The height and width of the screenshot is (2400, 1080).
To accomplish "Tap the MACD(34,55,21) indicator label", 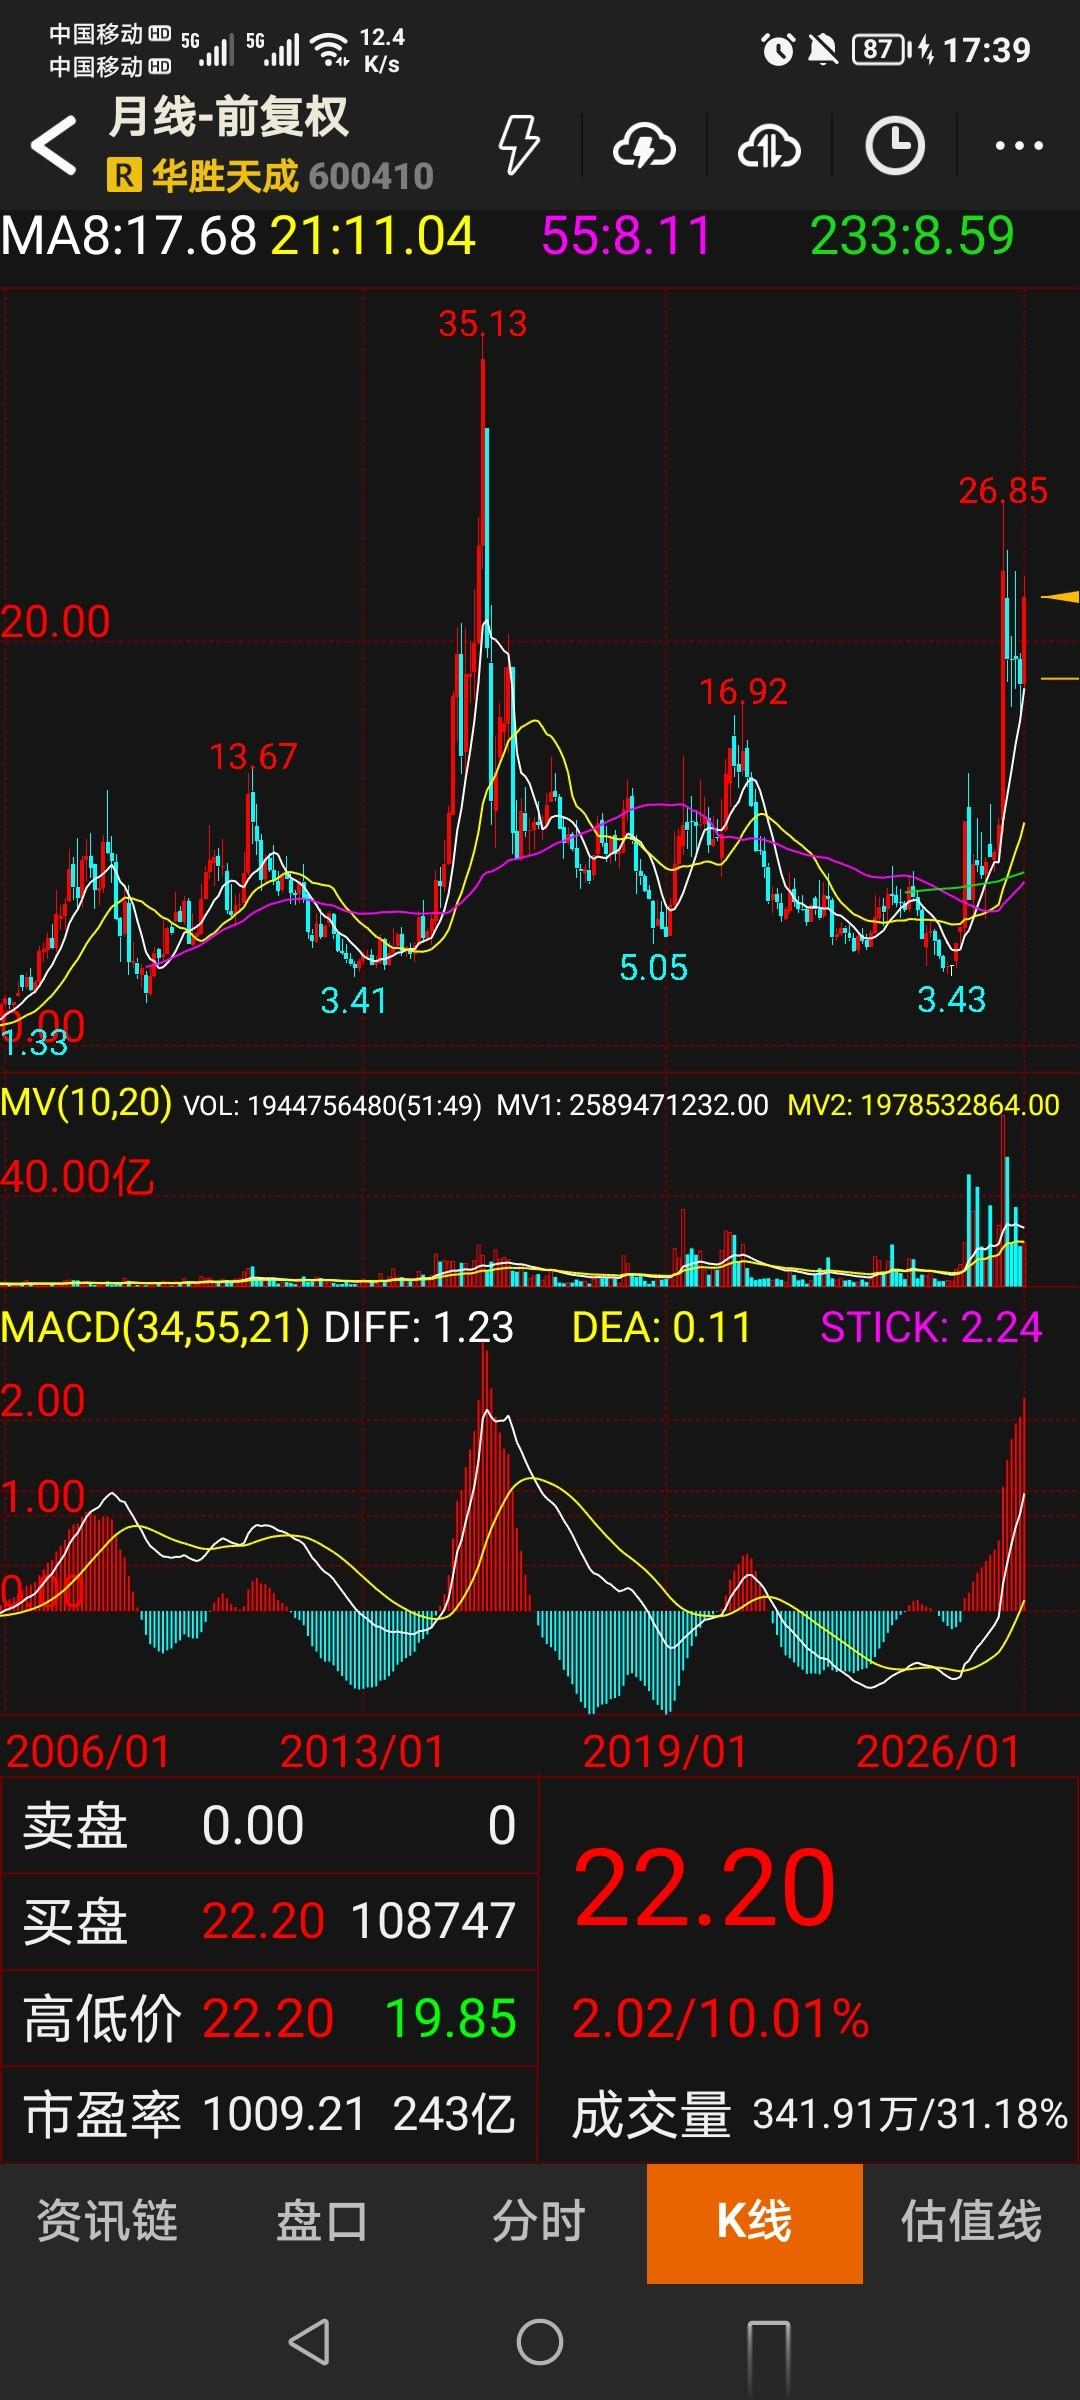I will [x=155, y=1327].
